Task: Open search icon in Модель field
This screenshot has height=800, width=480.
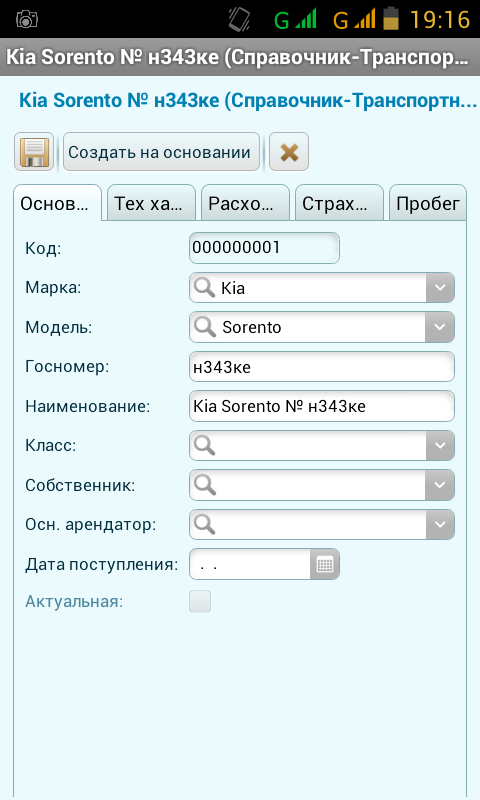Action: [205, 327]
